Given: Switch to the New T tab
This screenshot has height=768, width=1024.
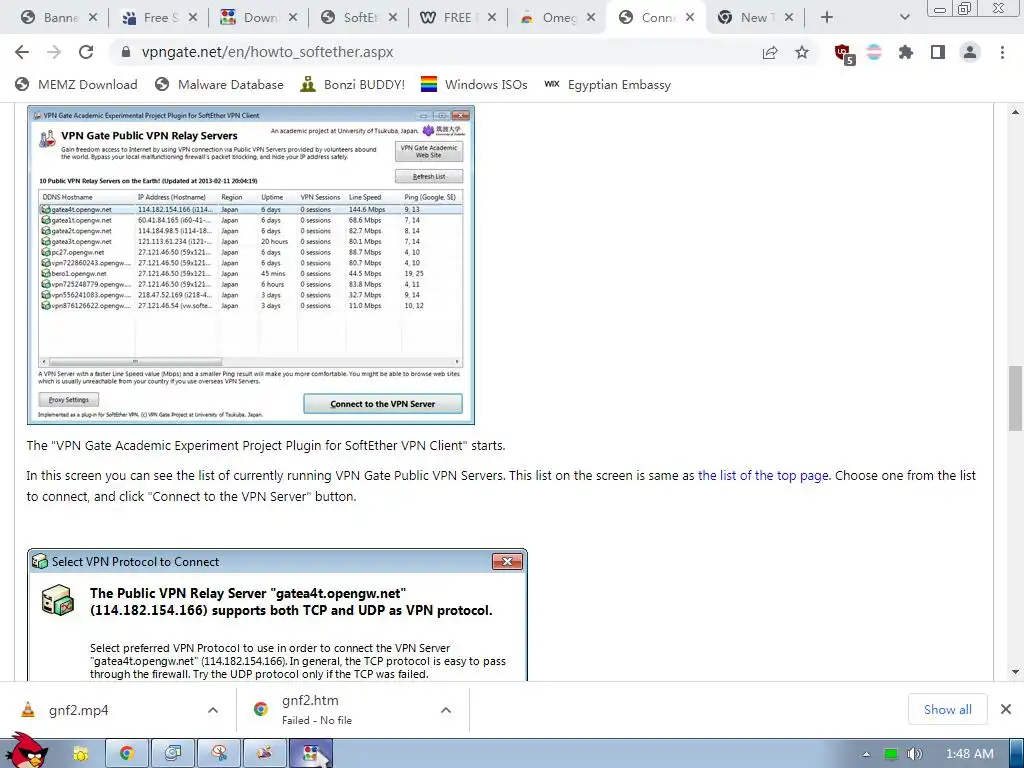Looking at the screenshot, I should pyautogui.click(x=748, y=18).
